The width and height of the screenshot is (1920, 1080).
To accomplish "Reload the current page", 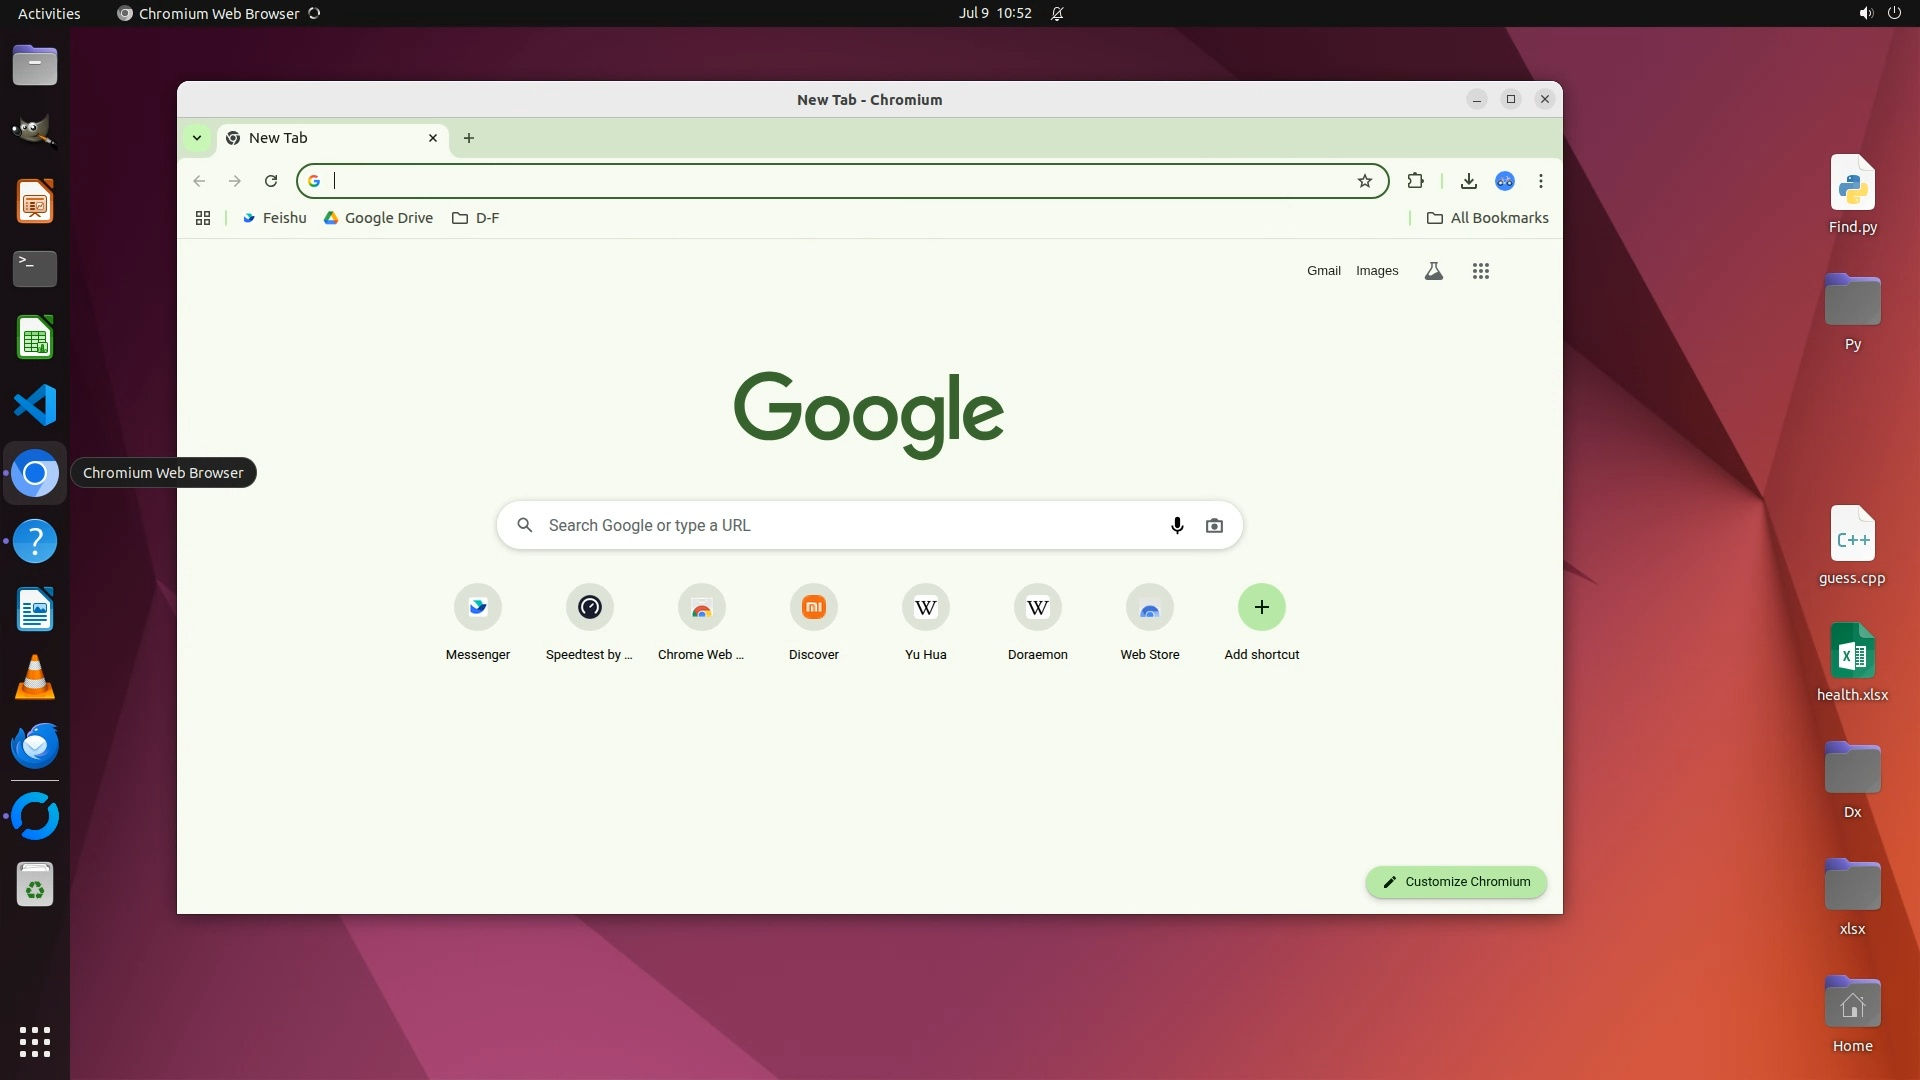I will click(271, 181).
